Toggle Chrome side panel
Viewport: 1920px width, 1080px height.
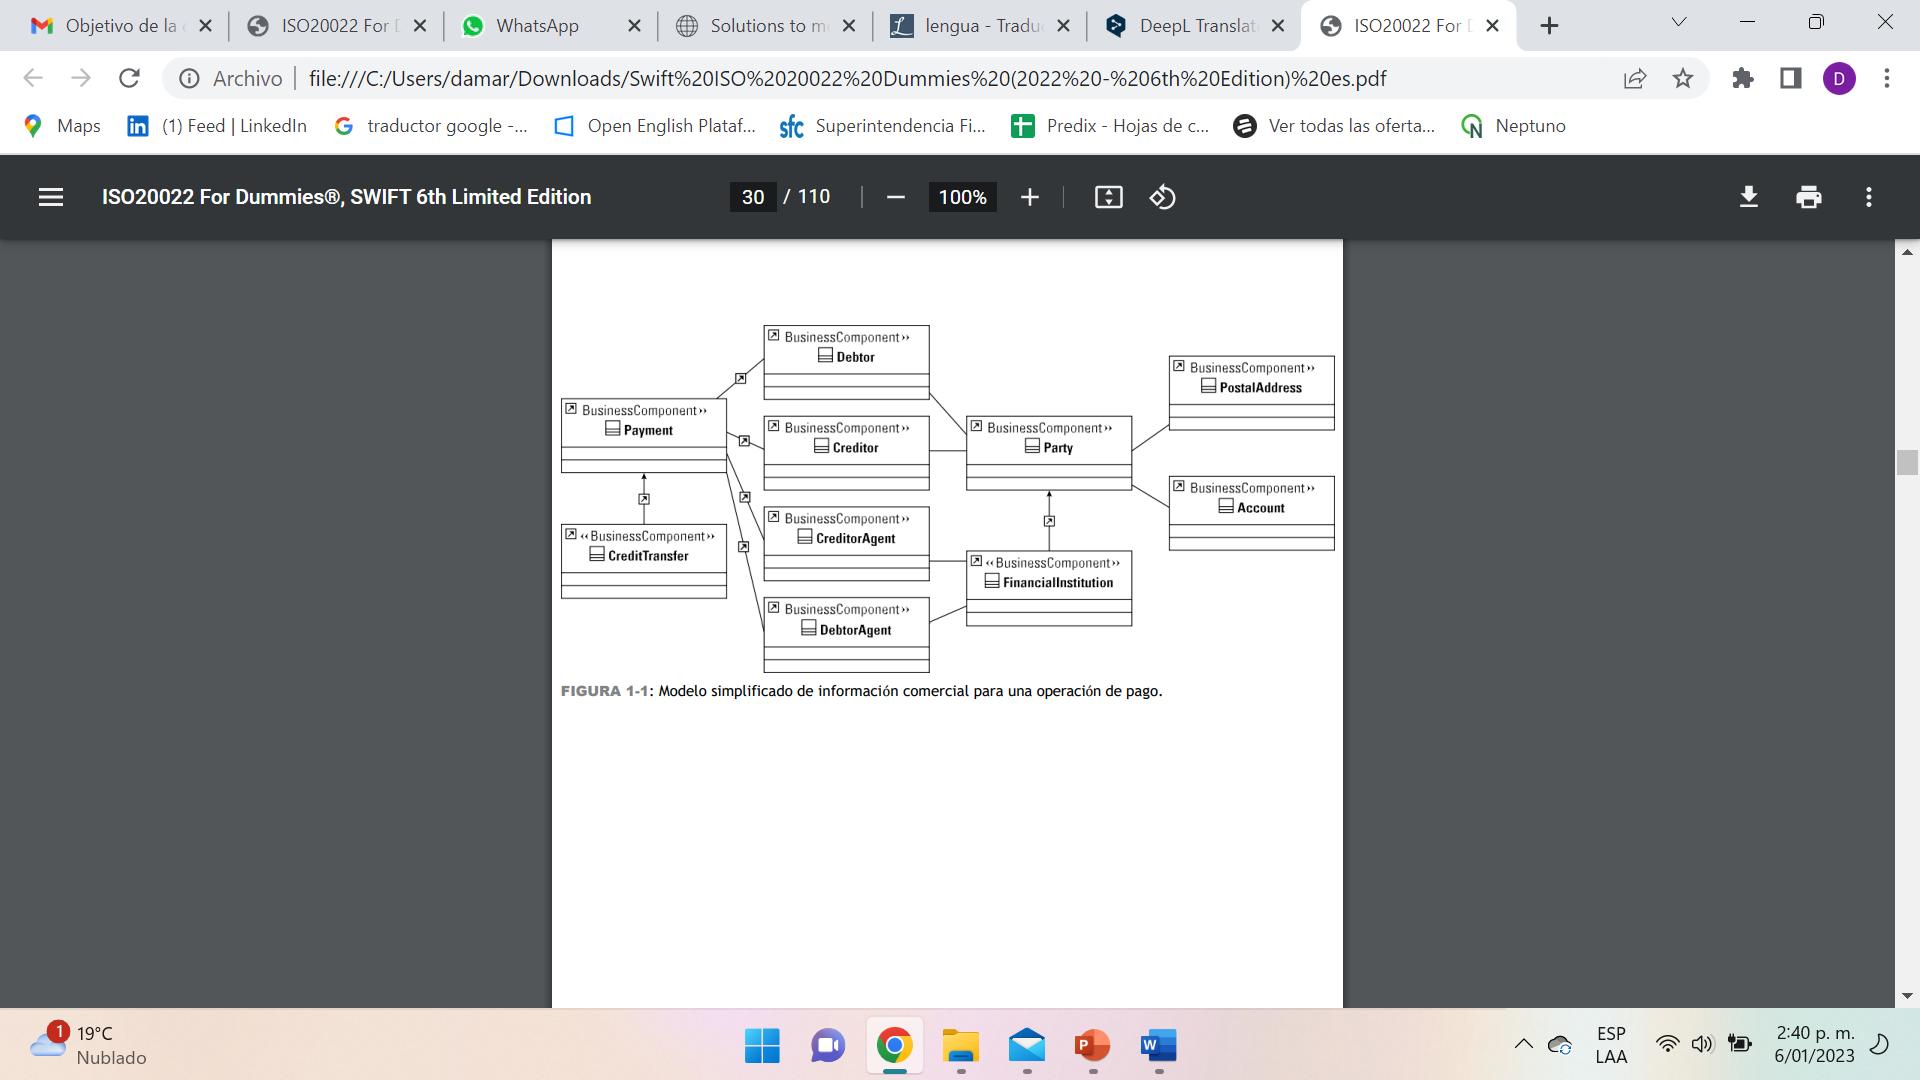[x=1790, y=78]
